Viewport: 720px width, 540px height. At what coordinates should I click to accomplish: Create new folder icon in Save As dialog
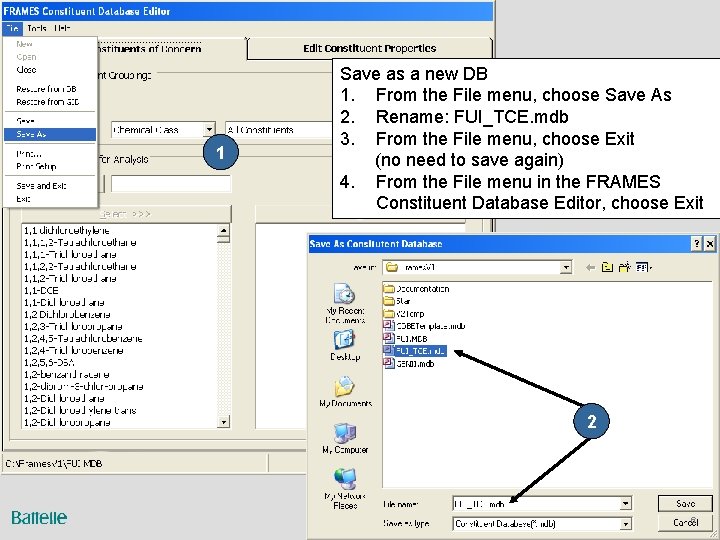624,267
